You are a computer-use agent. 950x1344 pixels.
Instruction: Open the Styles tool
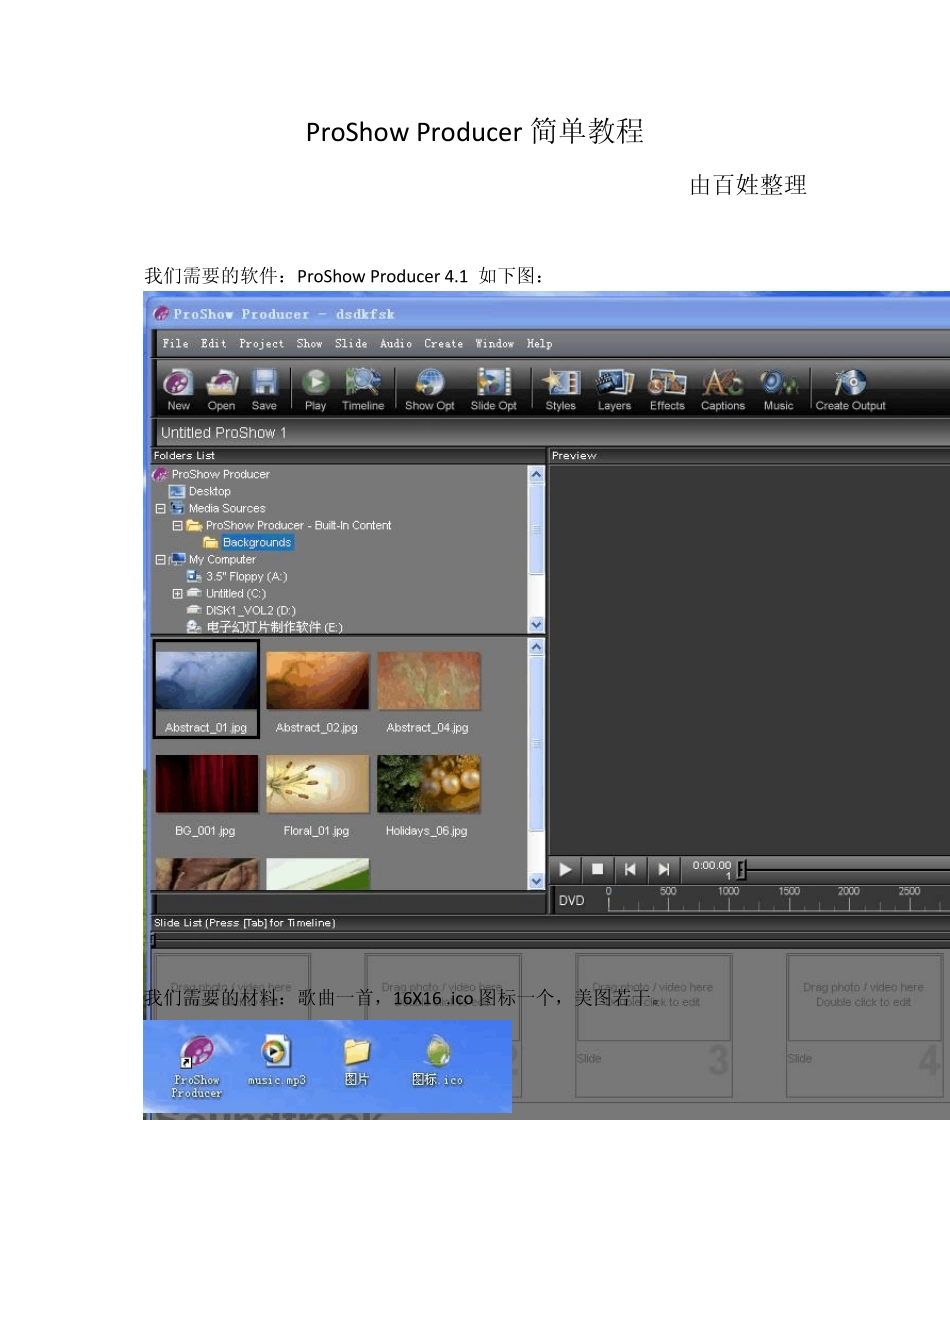tap(561, 389)
